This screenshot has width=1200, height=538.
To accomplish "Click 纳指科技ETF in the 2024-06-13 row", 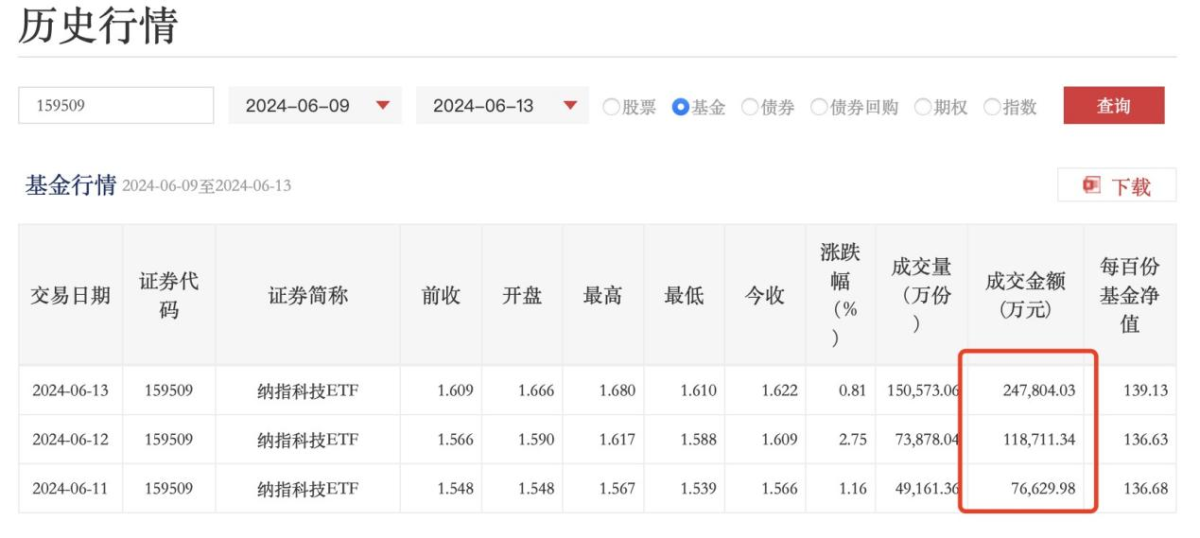I will 308,391.
